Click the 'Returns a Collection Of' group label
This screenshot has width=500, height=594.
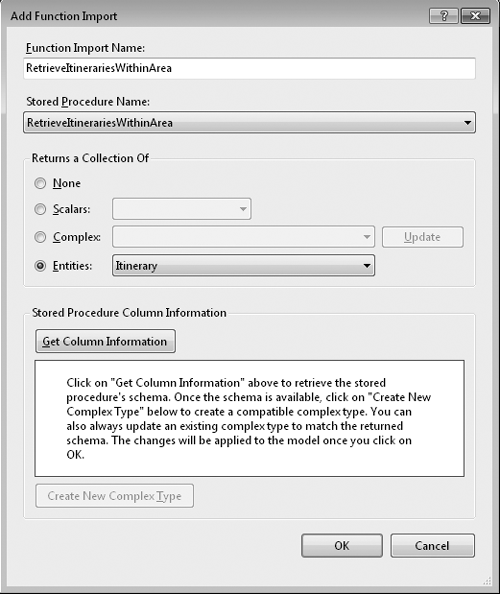pyautogui.click(x=90, y=158)
